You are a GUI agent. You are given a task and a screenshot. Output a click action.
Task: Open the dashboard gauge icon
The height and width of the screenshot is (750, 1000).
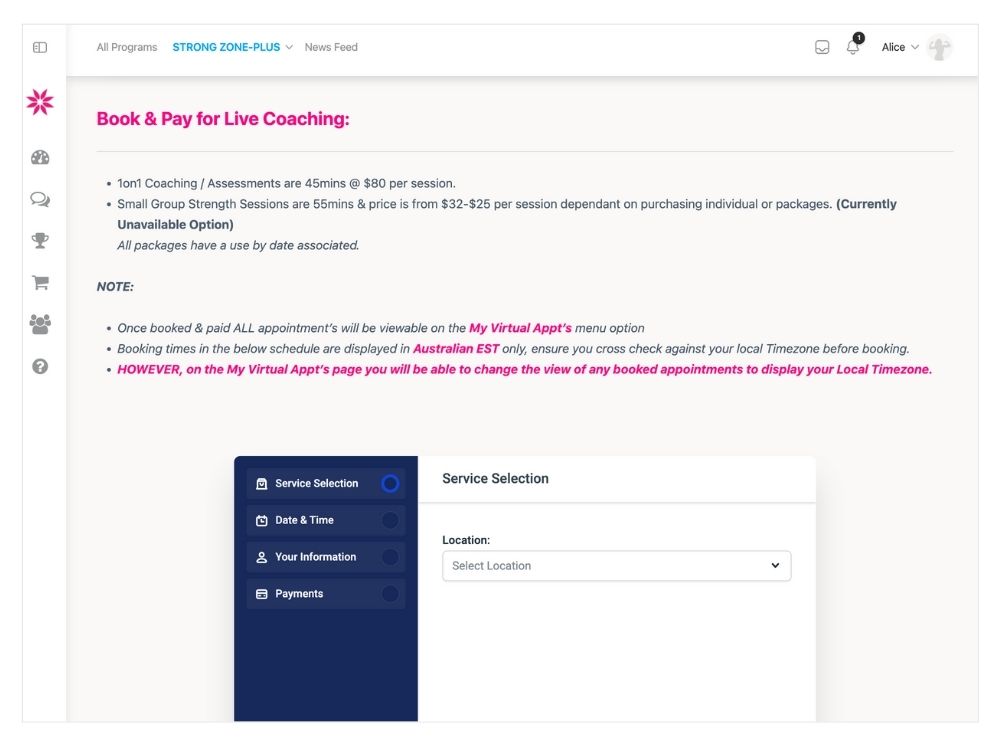(x=40, y=157)
